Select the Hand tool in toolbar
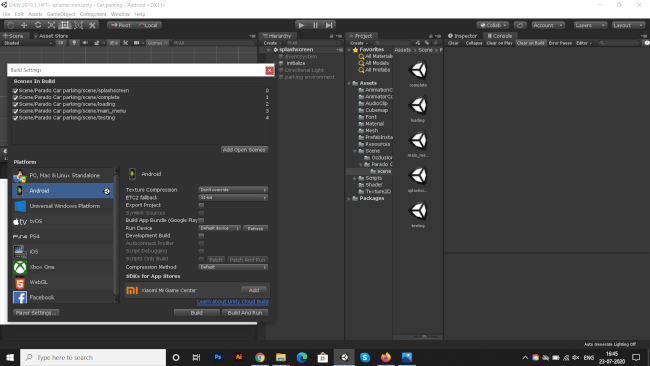 [x=11, y=25]
